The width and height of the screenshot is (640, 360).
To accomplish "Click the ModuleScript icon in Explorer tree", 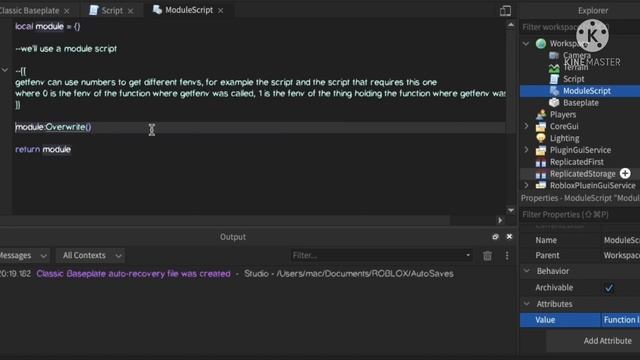I will coord(554,91).
